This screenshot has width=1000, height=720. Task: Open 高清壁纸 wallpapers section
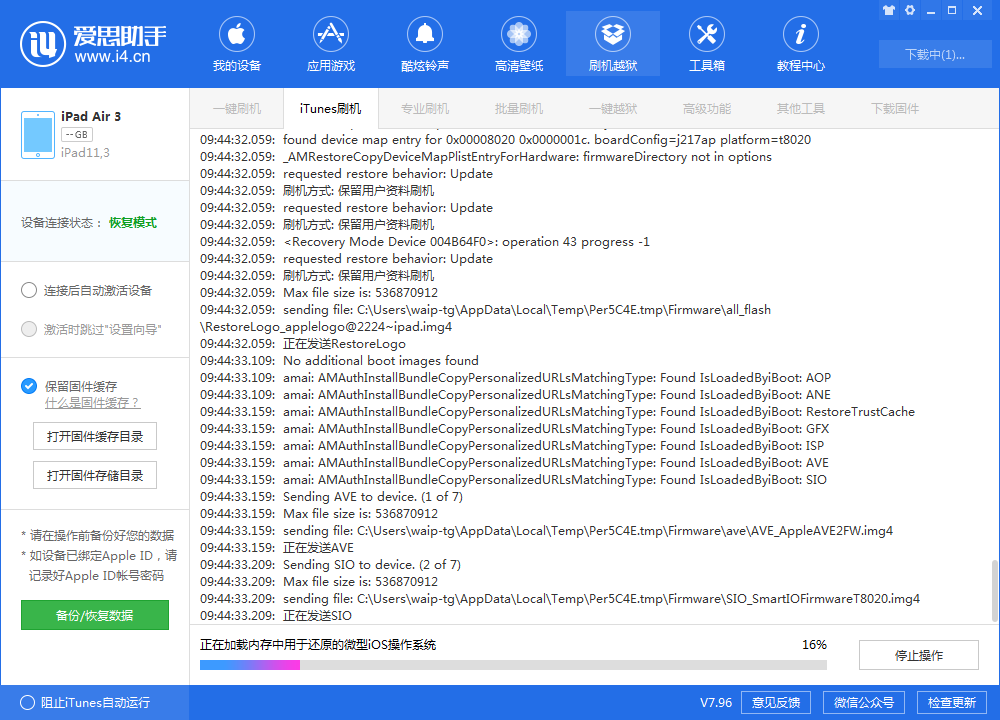coord(519,46)
